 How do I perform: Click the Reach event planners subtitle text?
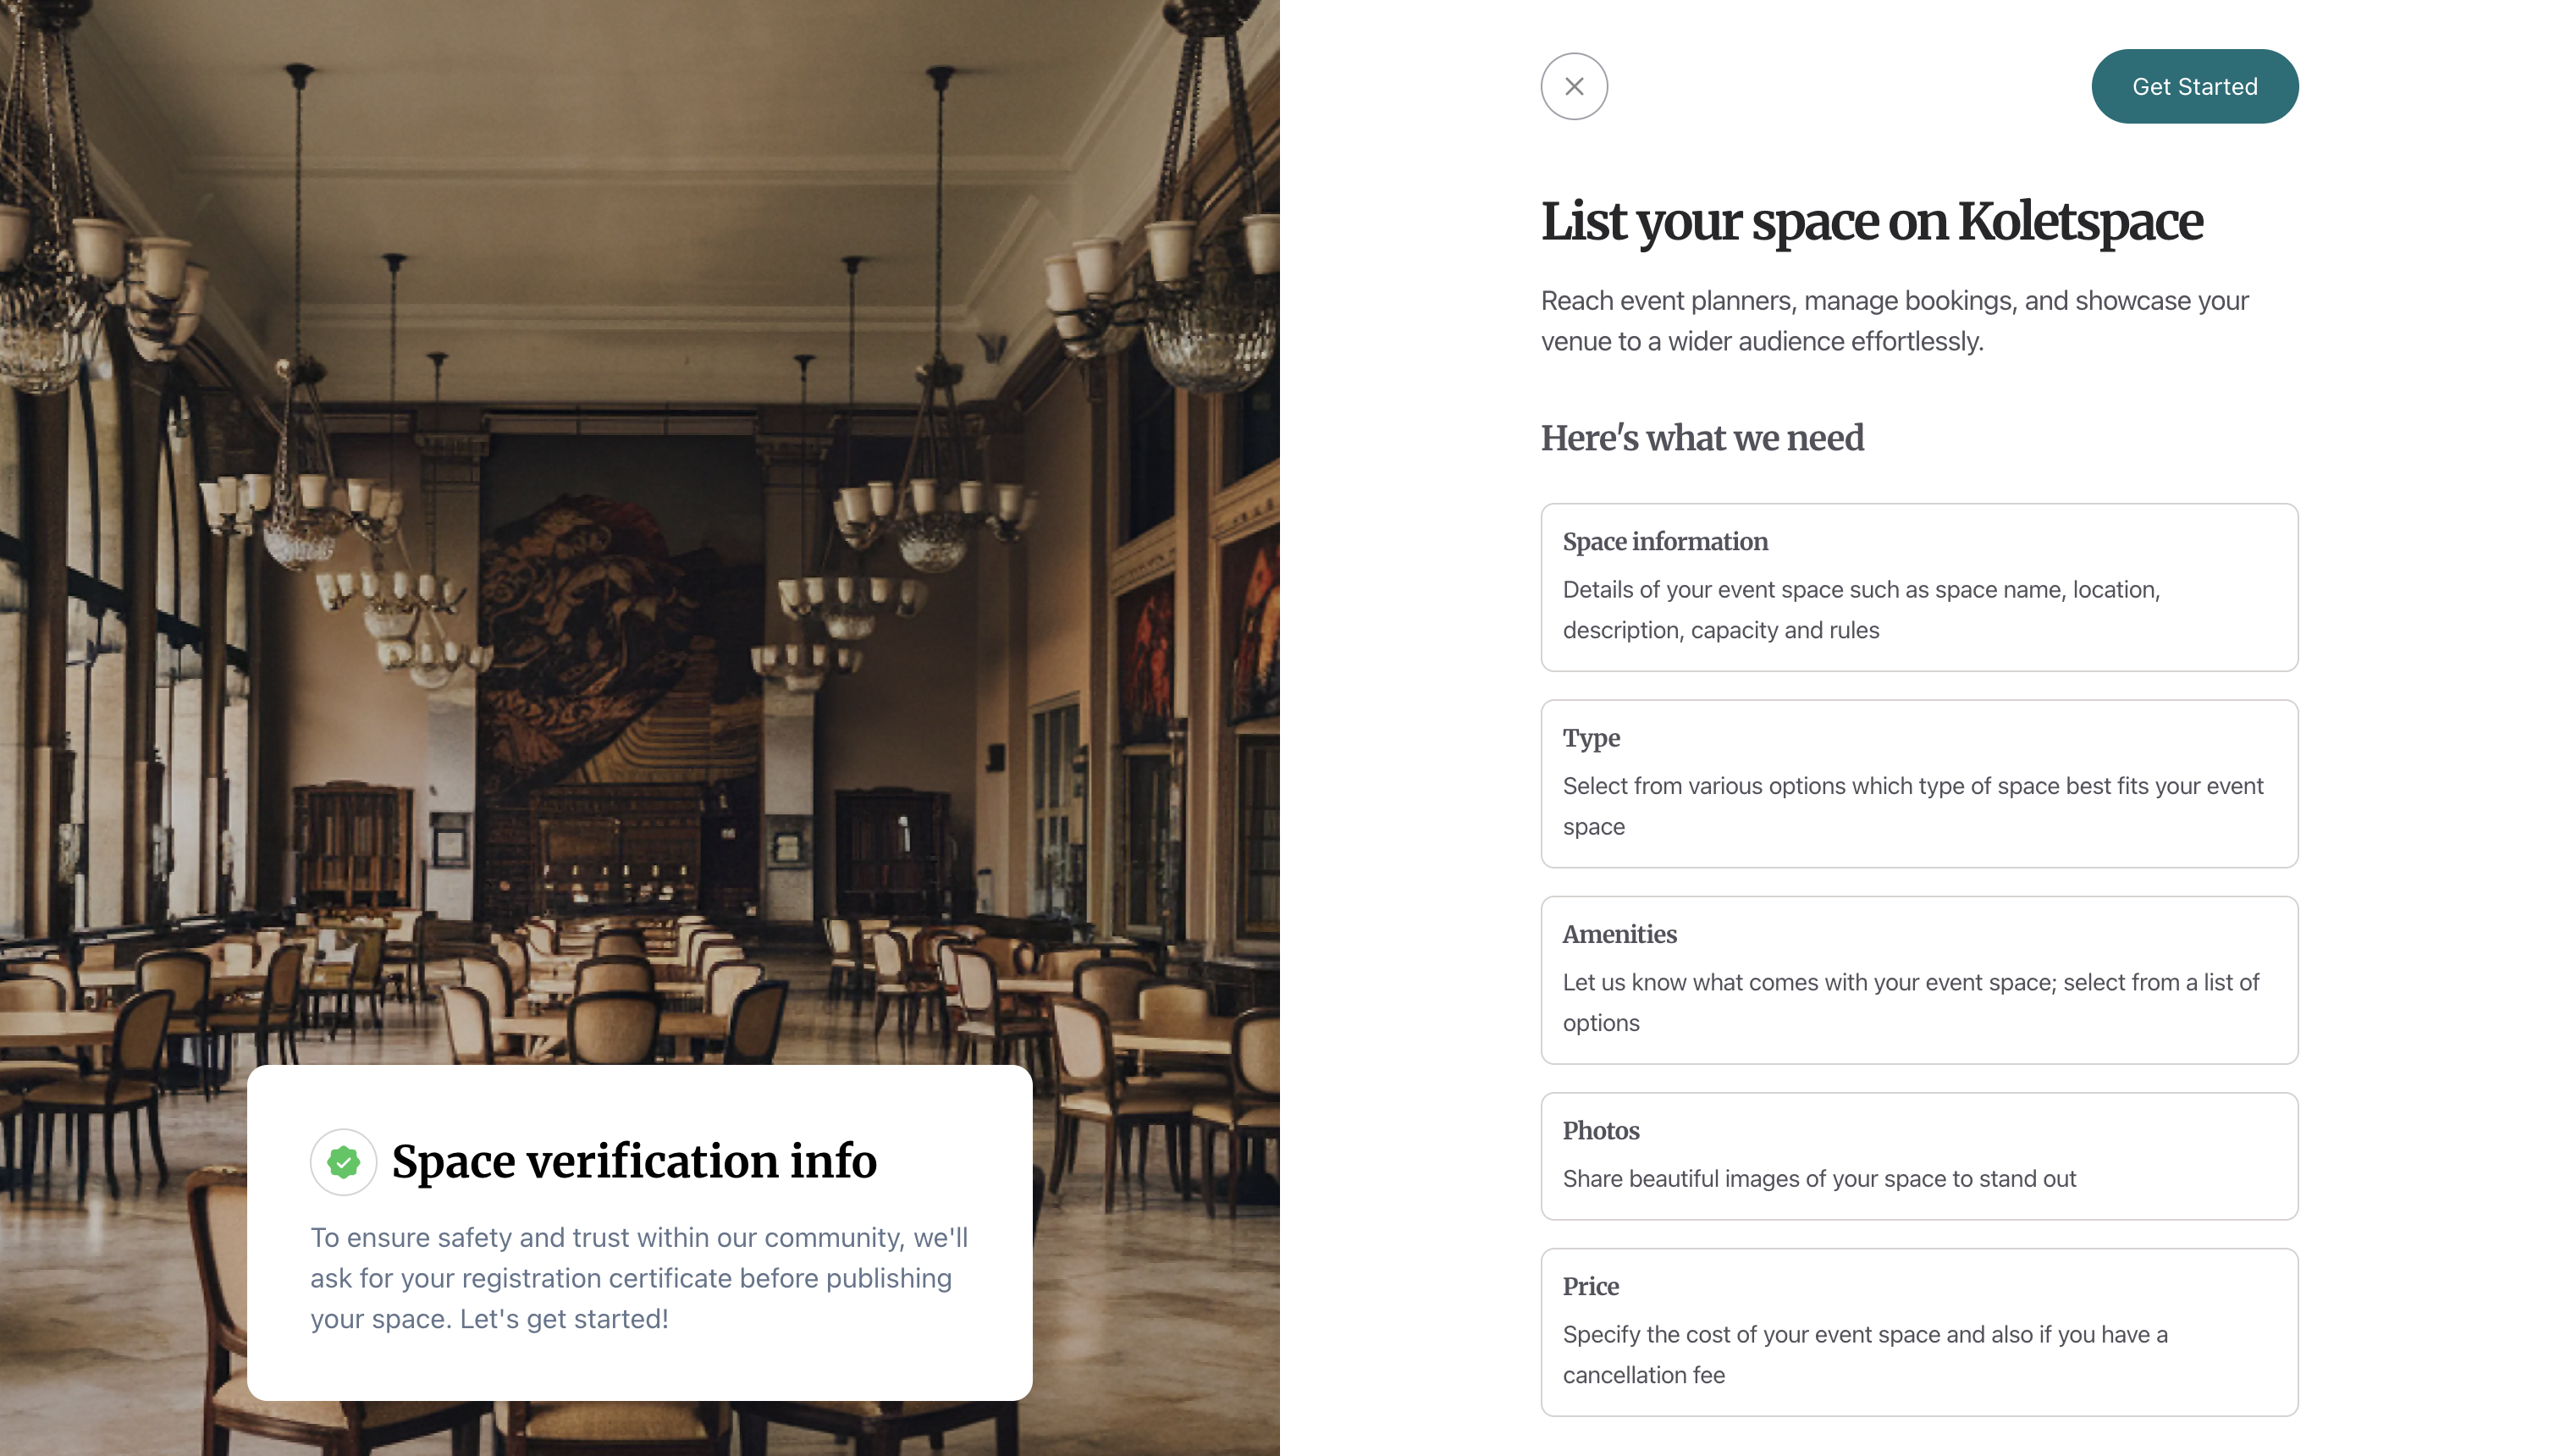1894,320
